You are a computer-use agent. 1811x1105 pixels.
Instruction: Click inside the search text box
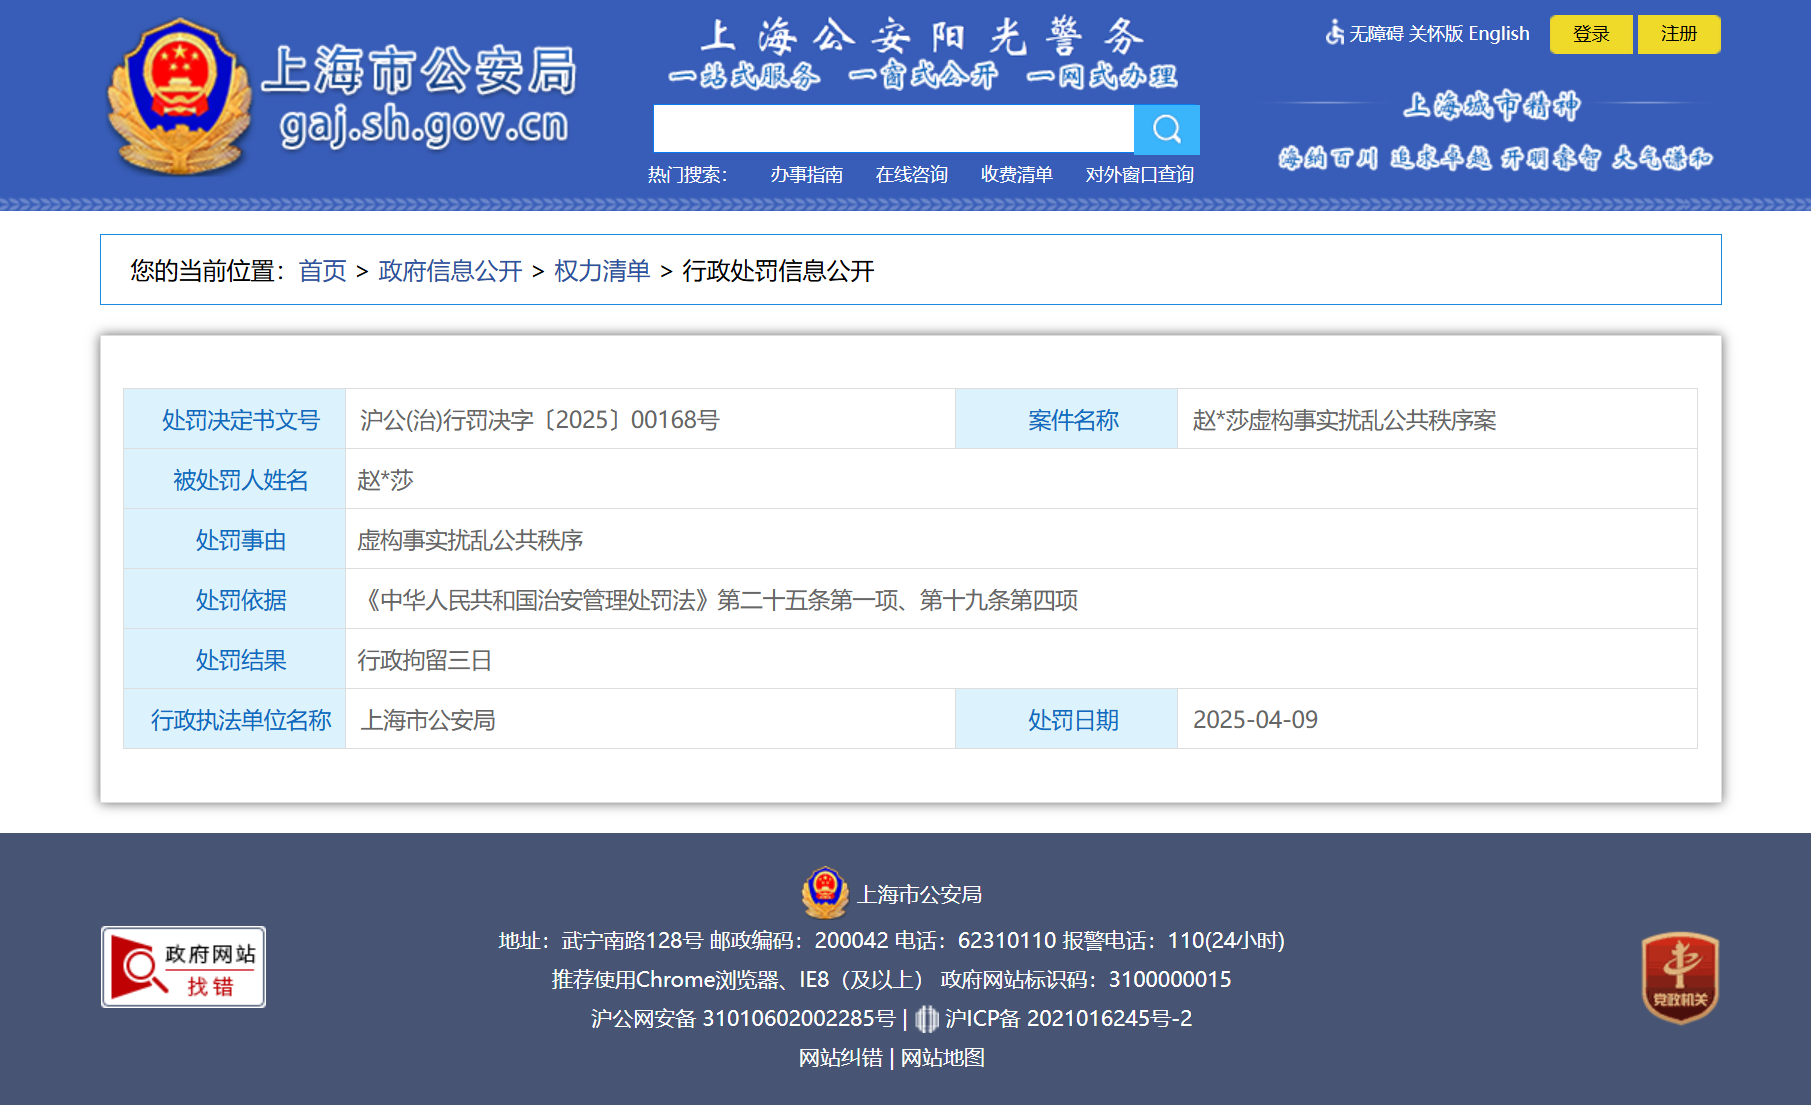(x=893, y=129)
